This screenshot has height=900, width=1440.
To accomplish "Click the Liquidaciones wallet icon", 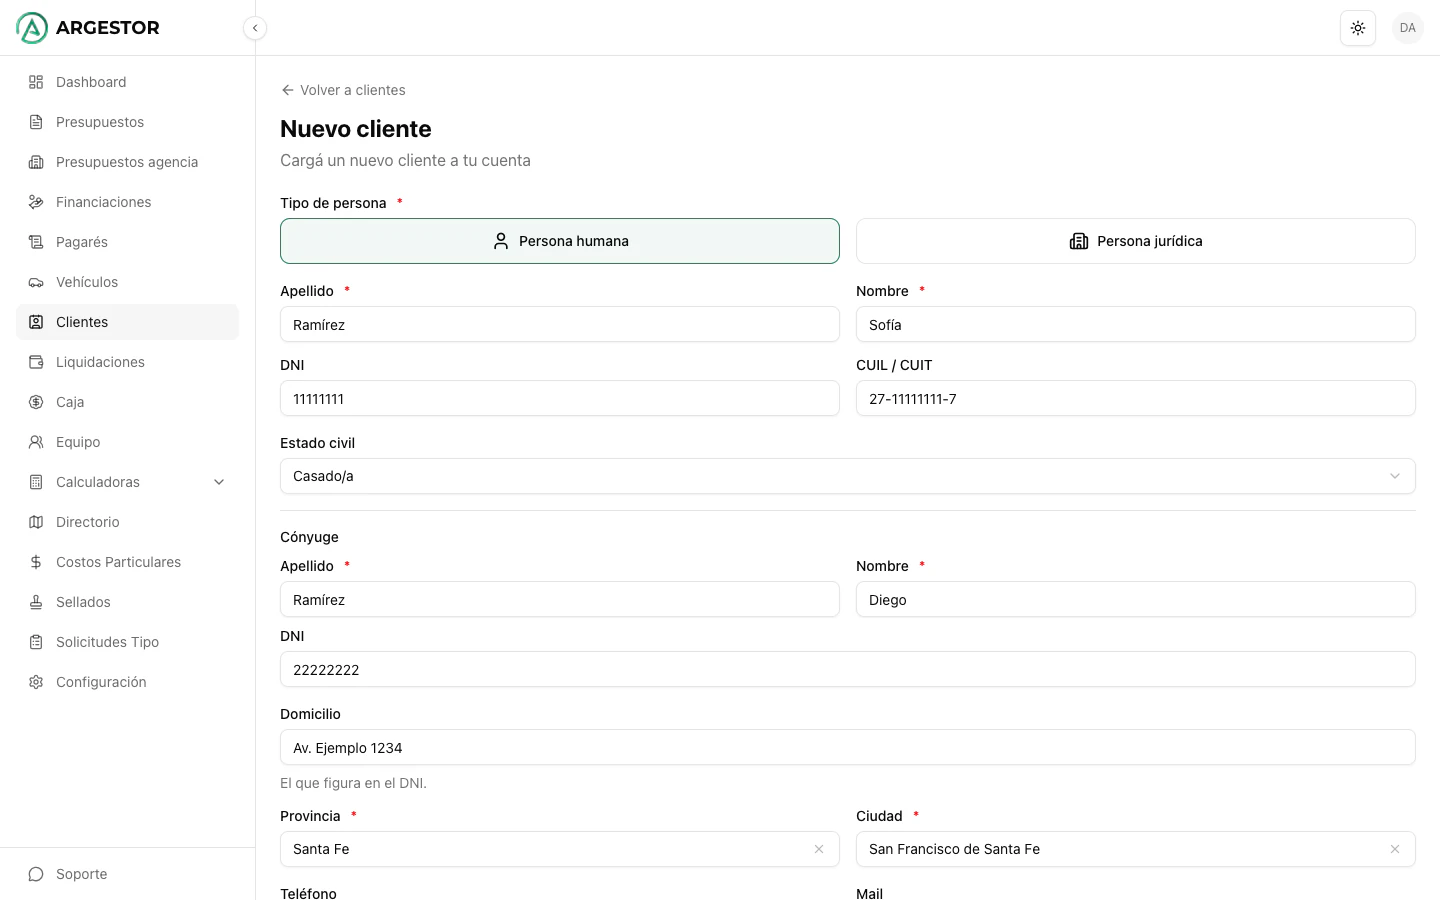I will [36, 362].
